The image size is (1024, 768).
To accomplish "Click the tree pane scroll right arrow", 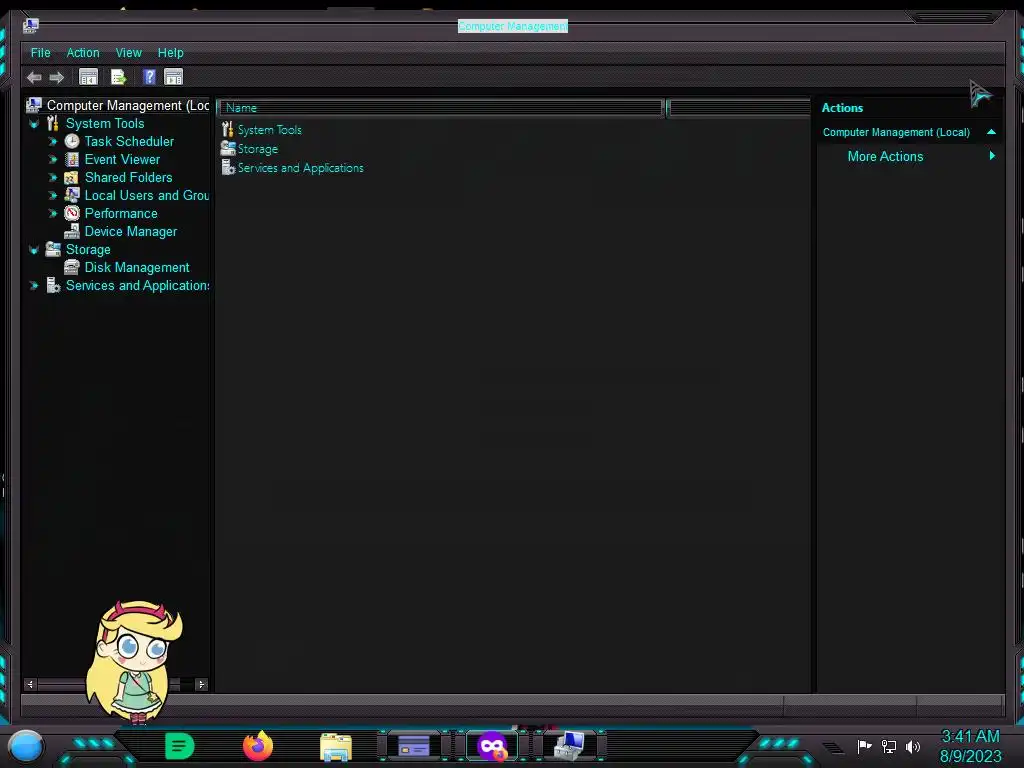I will coord(201,684).
